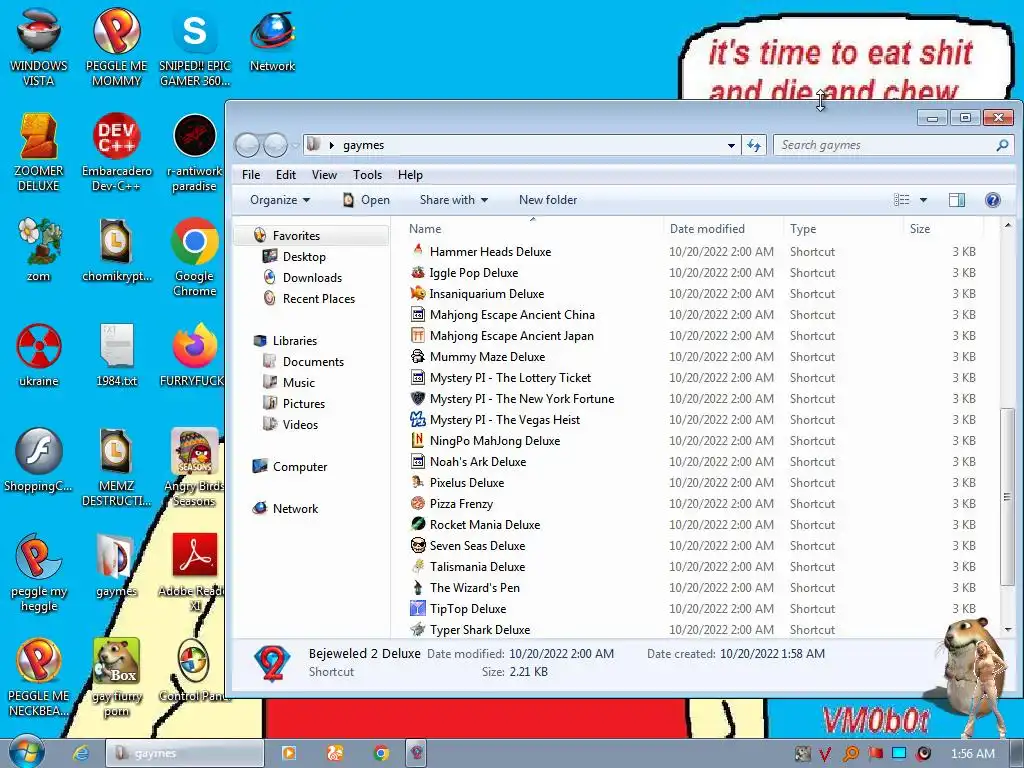Sort by the Type column header

pos(843,229)
